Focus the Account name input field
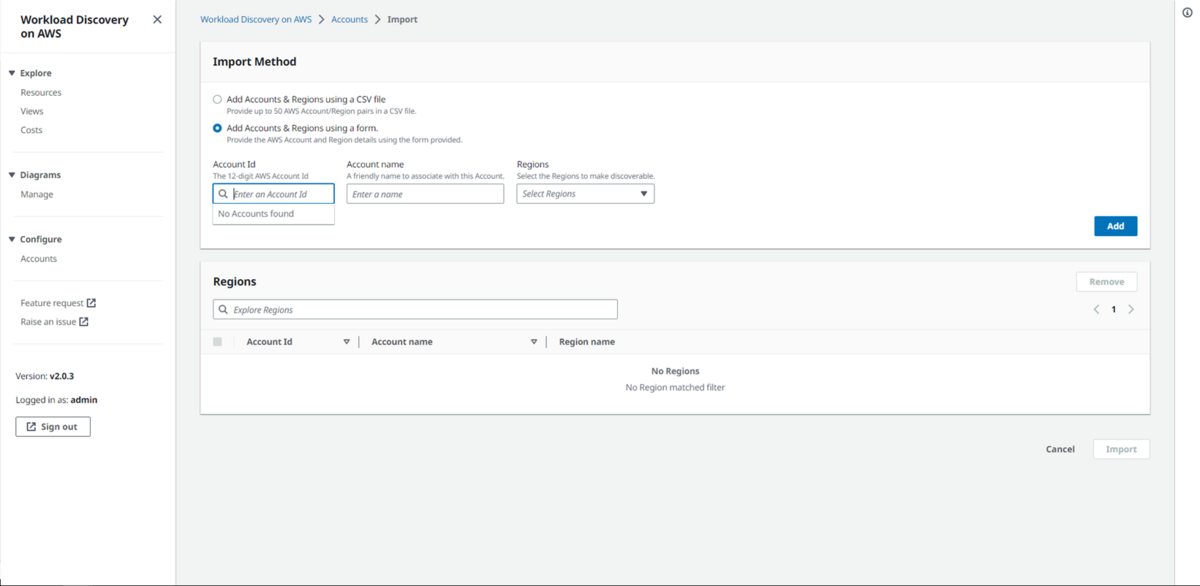This screenshot has height=586, width=1200. (x=425, y=194)
